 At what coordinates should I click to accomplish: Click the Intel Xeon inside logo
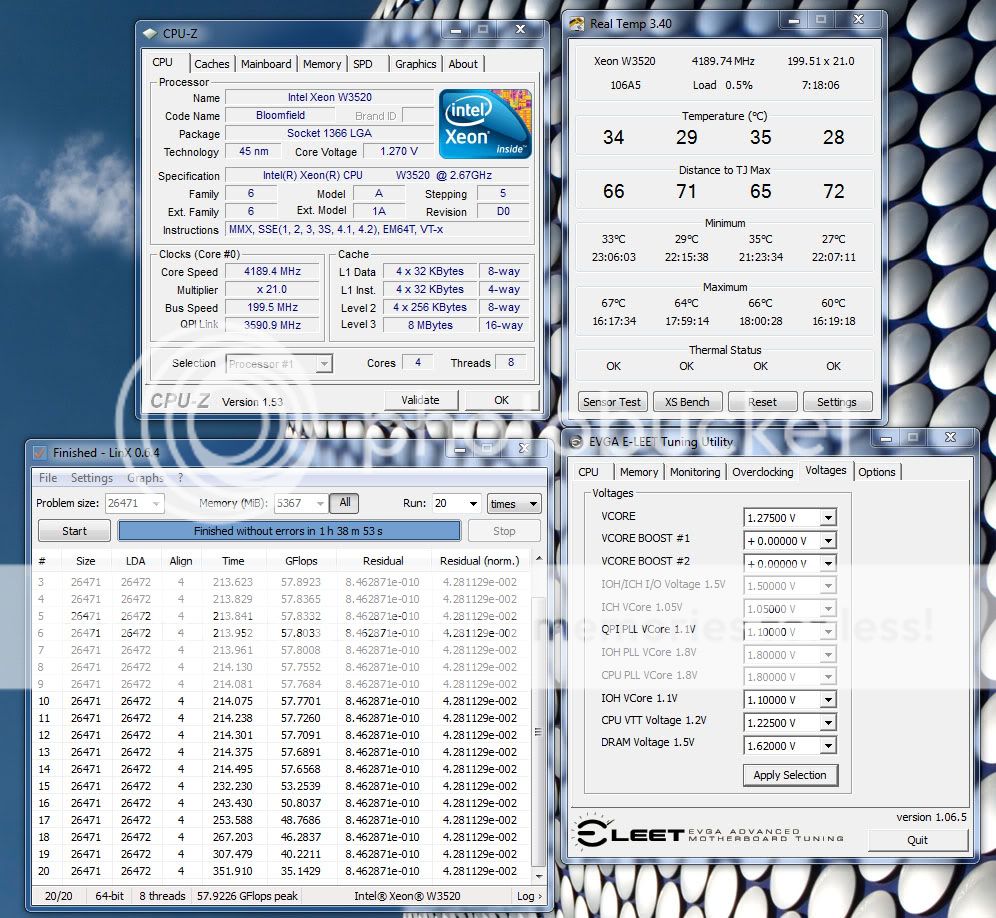[485, 123]
